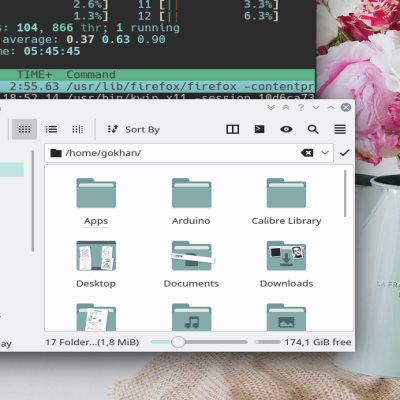Select folder showing a document preview
The height and width of the screenshot is (400, 400).
[96, 317]
